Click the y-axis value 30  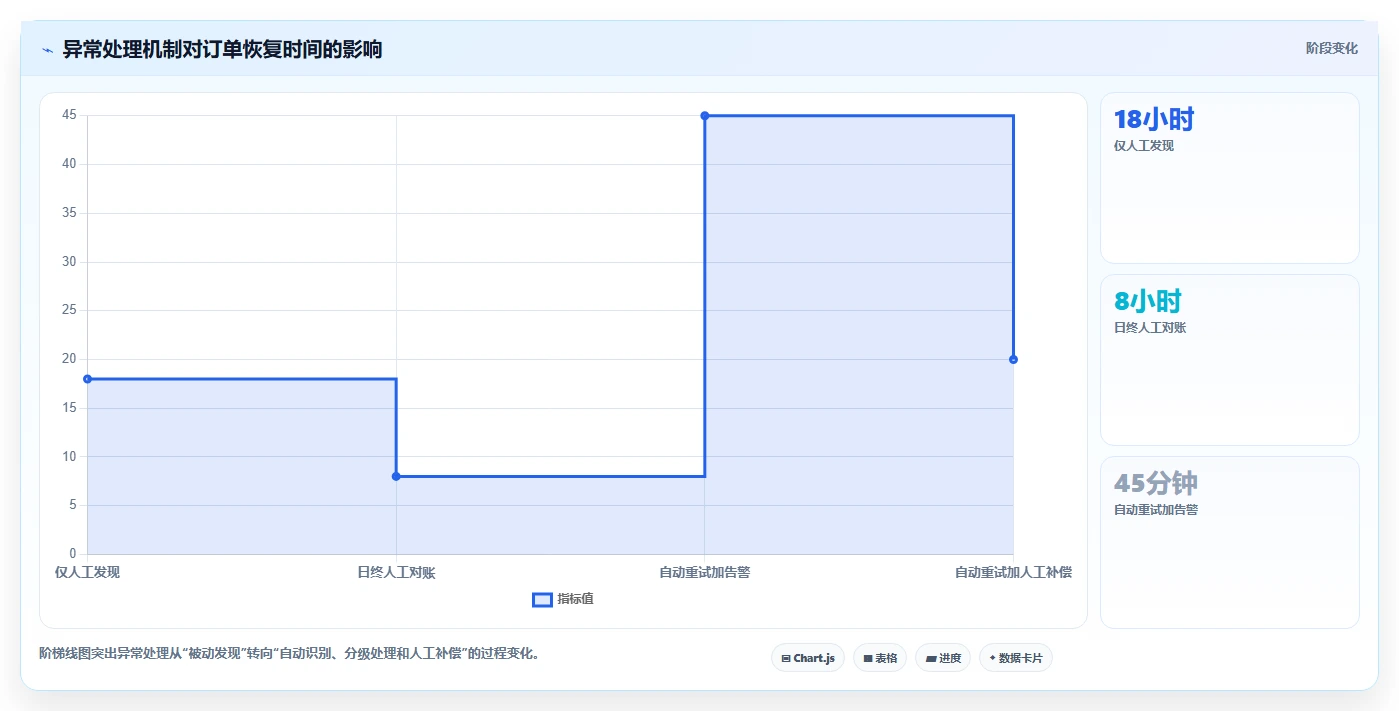69,262
